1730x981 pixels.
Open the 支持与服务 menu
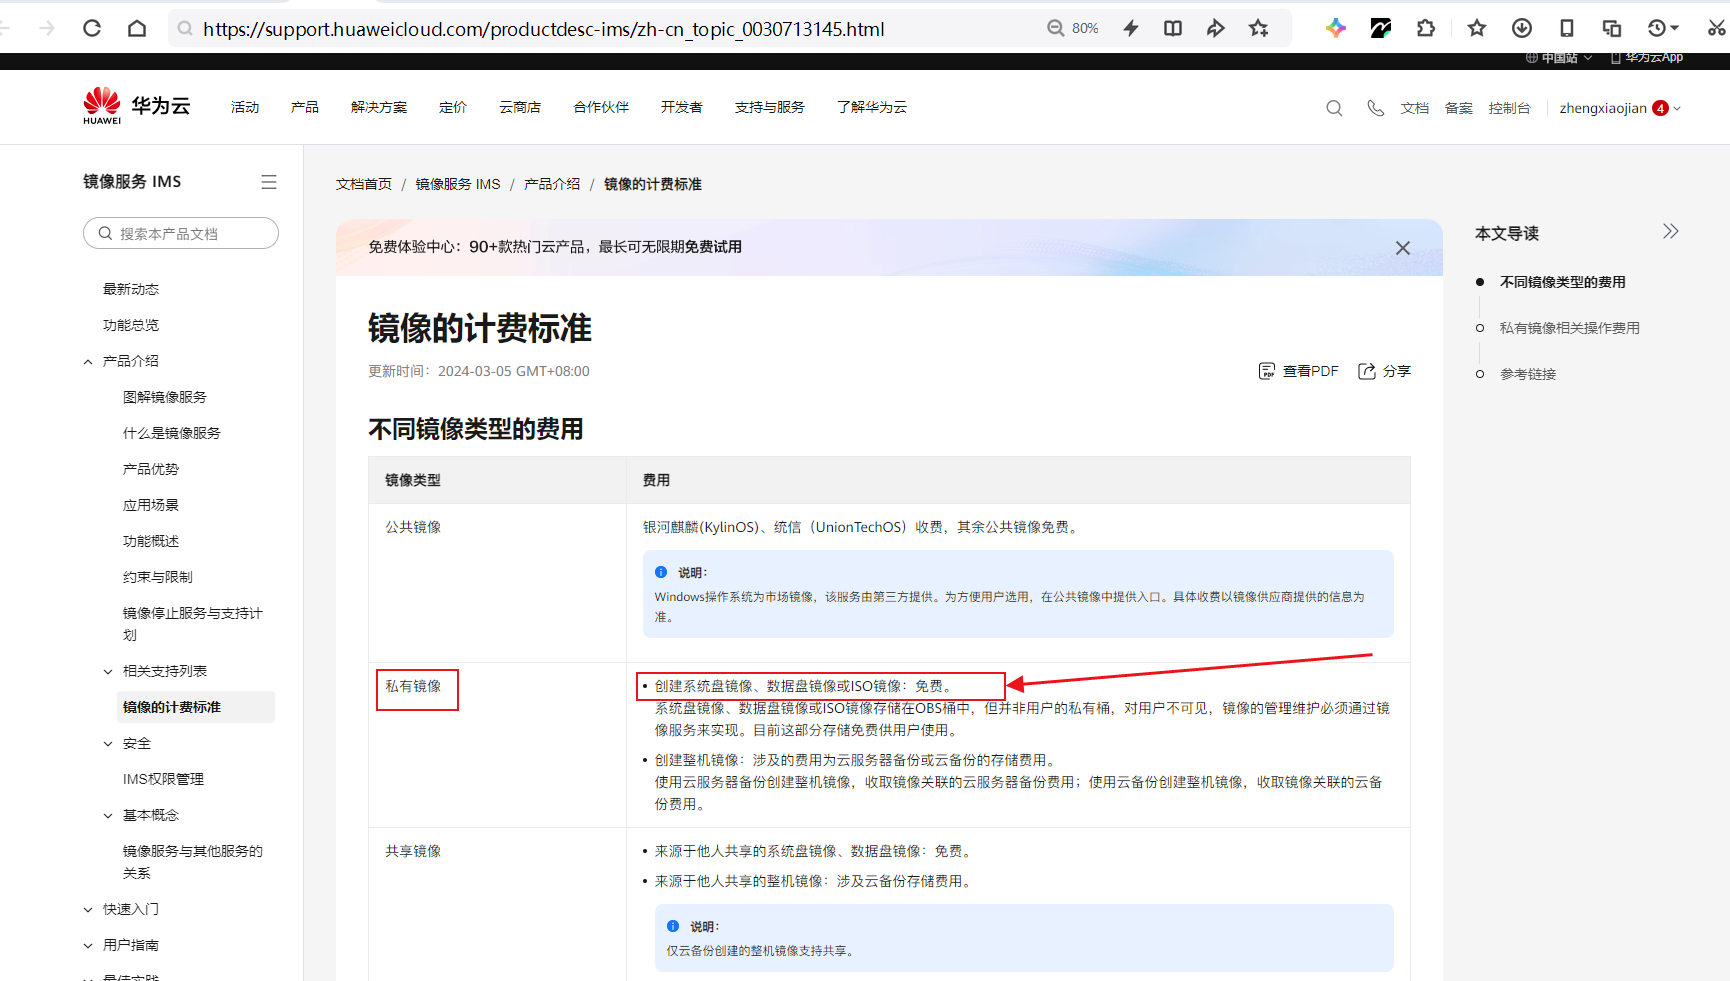pos(770,107)
